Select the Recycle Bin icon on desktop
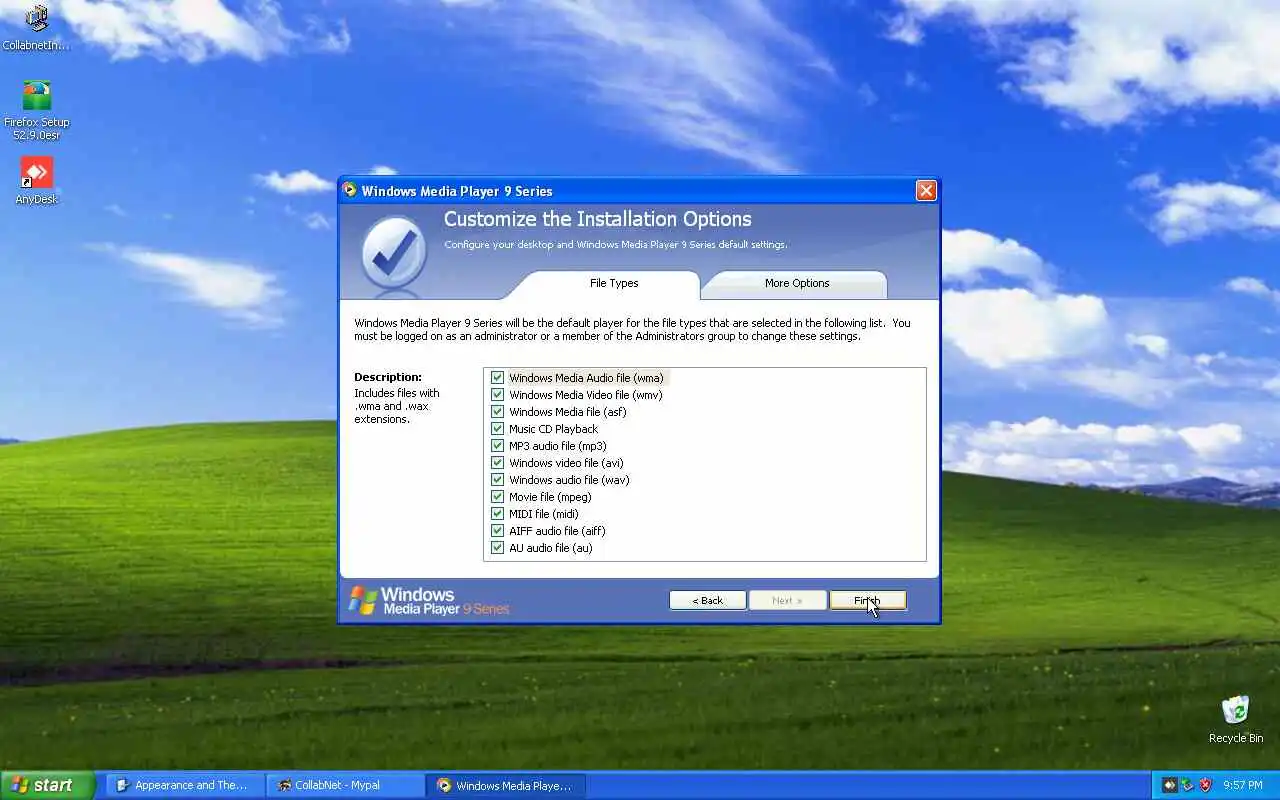 pos(1236,720)
